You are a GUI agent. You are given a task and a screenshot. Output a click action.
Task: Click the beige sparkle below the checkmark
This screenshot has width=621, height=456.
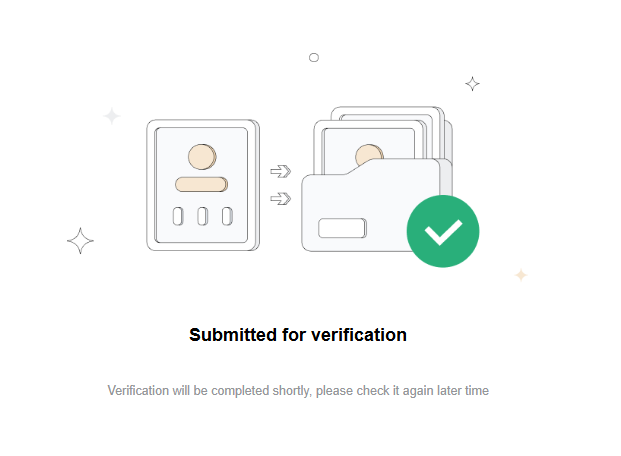tap(521, 275)
